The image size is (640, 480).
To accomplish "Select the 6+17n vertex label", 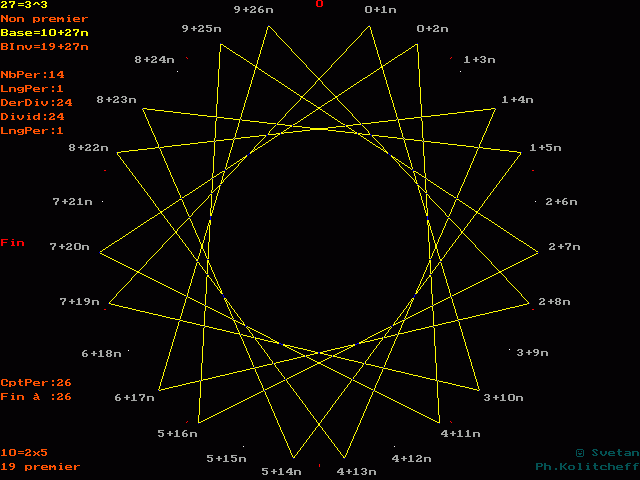I will click(133, 398).
